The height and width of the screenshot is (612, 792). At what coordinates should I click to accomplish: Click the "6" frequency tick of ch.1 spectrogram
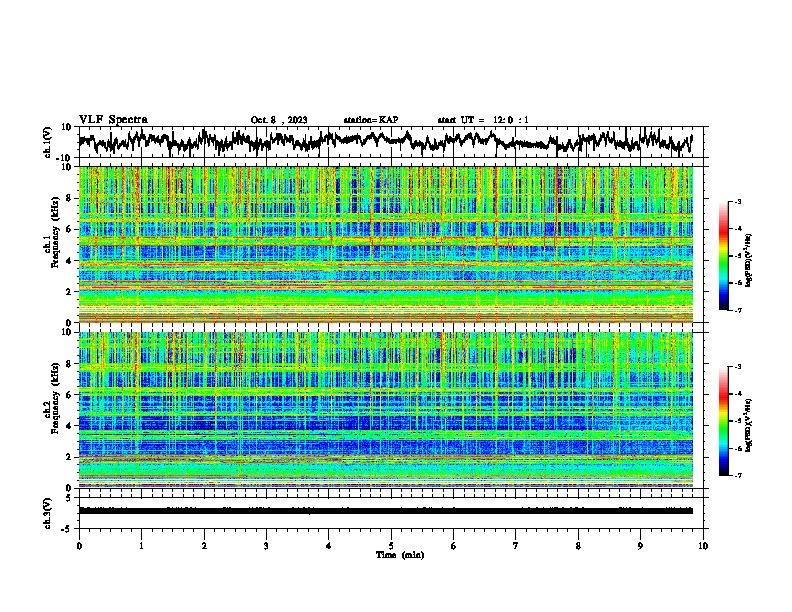69,229
